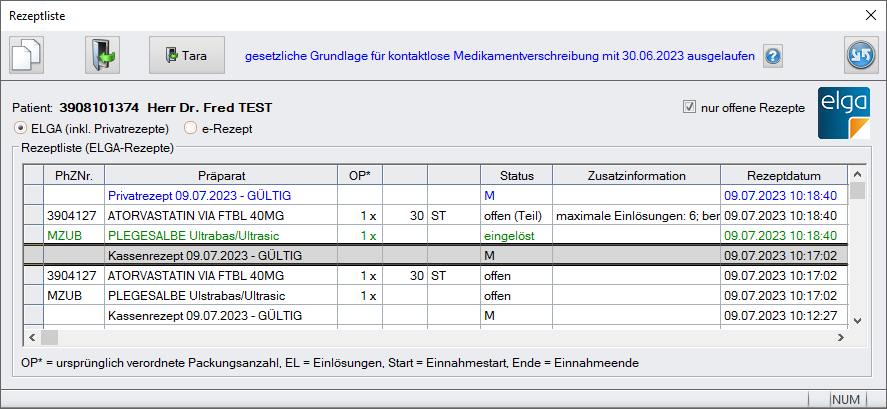Click the ELGA logo icon

(x=844, y=112)
